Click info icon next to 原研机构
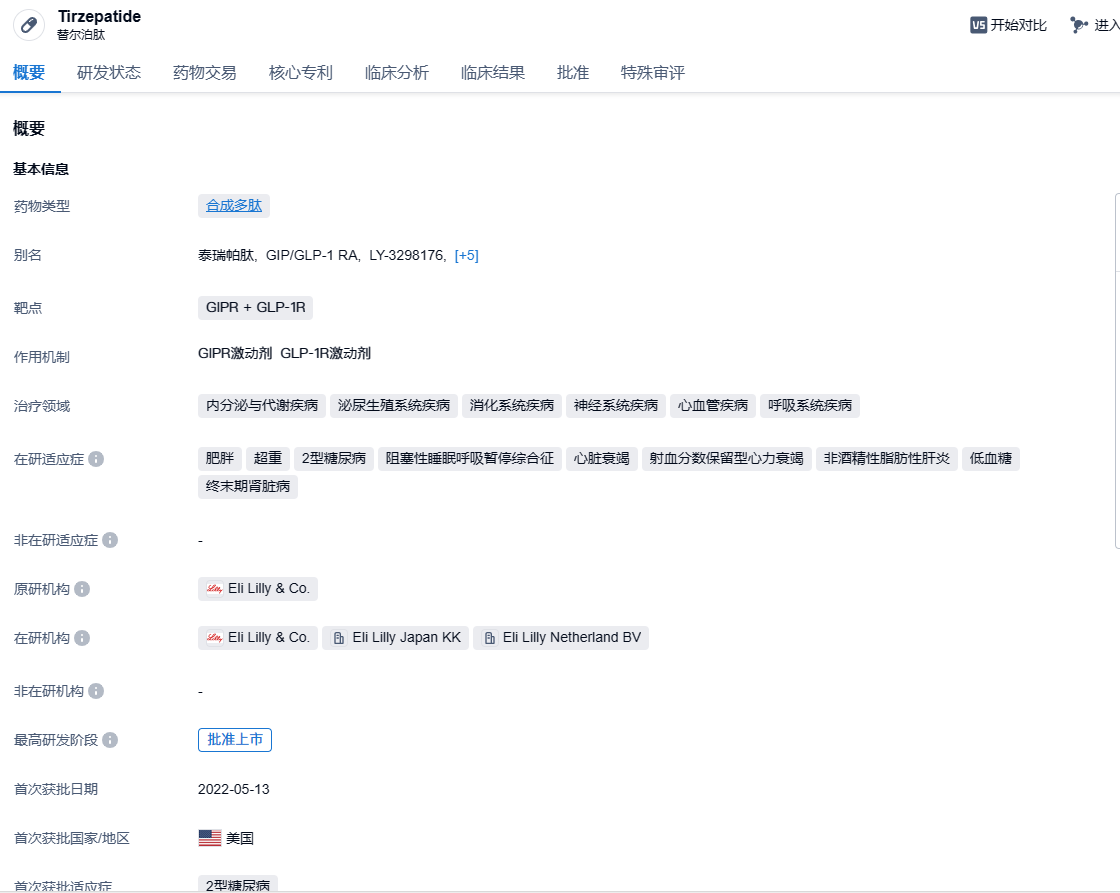The image size is (1120, 893). [82, 589]
